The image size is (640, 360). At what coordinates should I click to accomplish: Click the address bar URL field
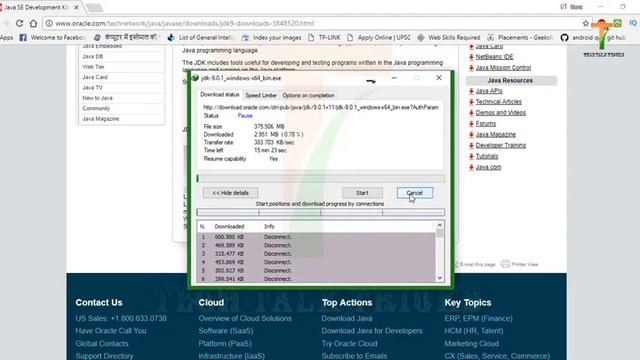[314, 23]
